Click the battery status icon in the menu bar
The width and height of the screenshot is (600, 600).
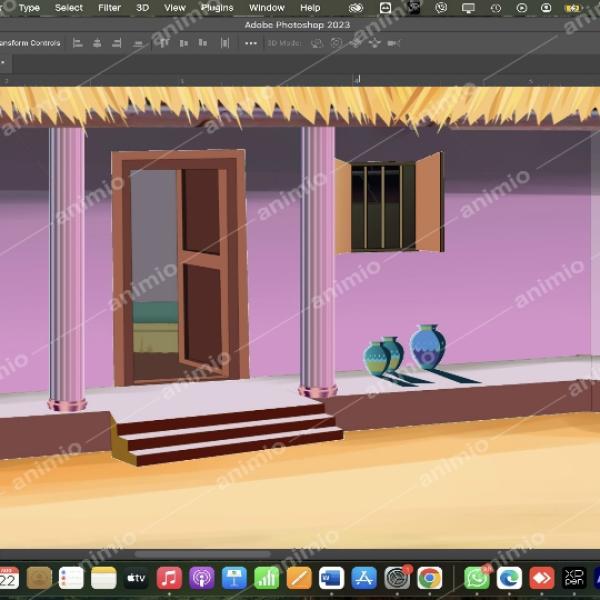[573, 8]
